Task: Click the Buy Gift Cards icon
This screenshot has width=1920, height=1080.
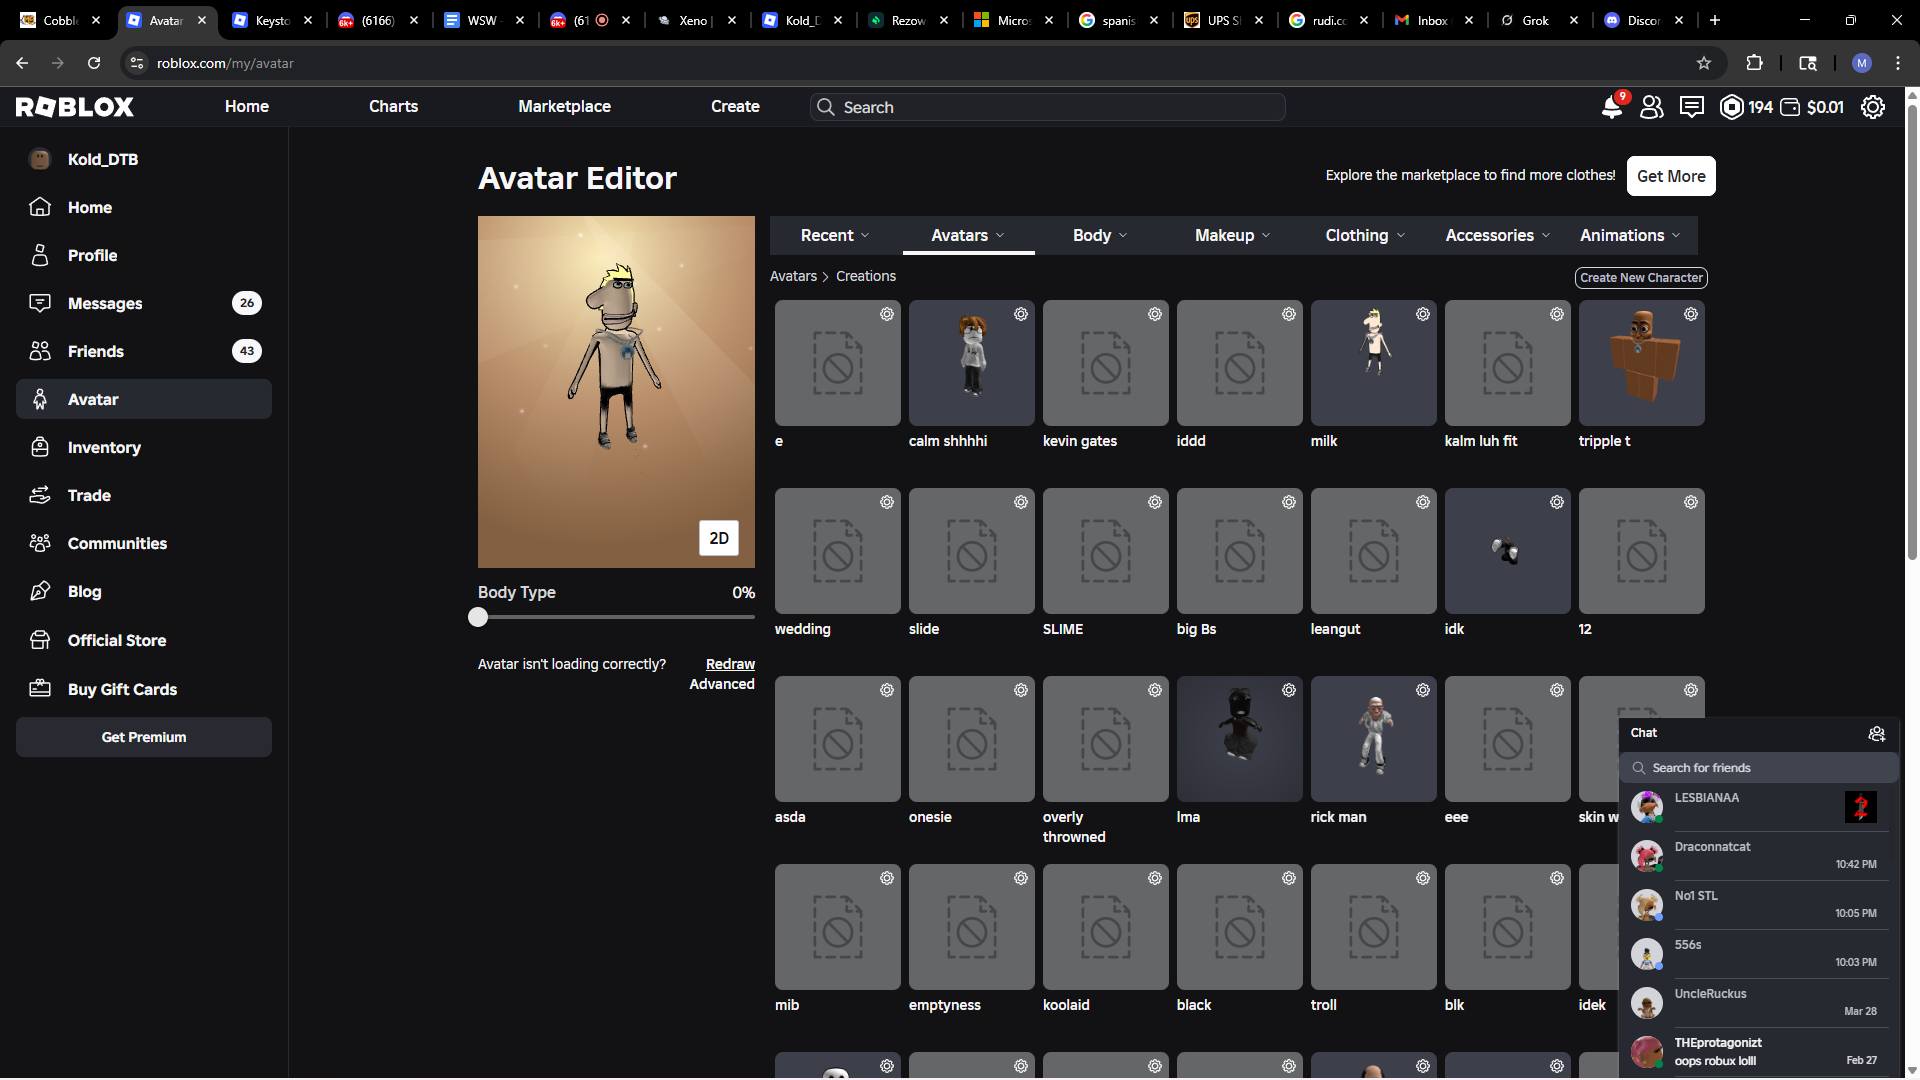Action: click(40, 689)
